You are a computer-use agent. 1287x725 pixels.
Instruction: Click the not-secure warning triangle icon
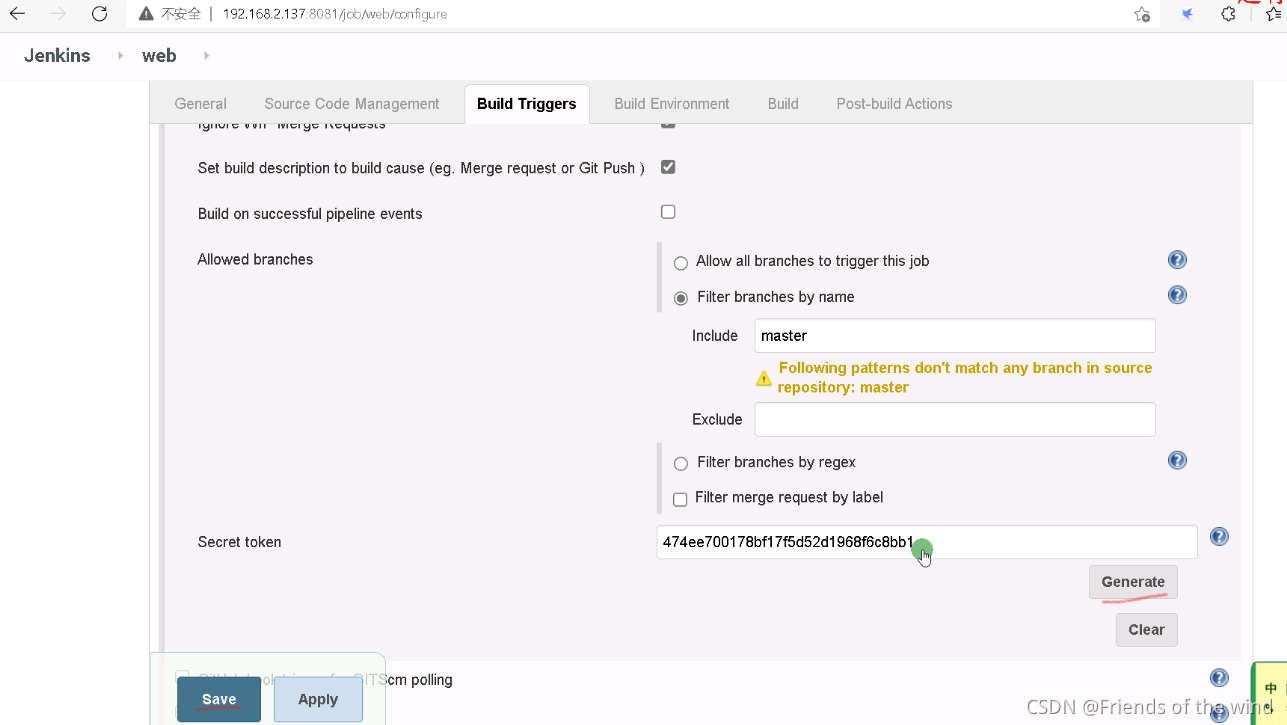coord(146,14)
